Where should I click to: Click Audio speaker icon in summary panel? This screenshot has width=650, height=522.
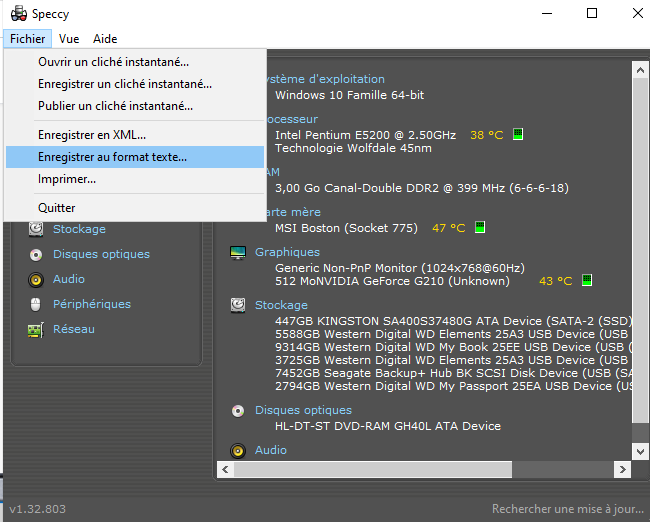[x=238, y=450]
